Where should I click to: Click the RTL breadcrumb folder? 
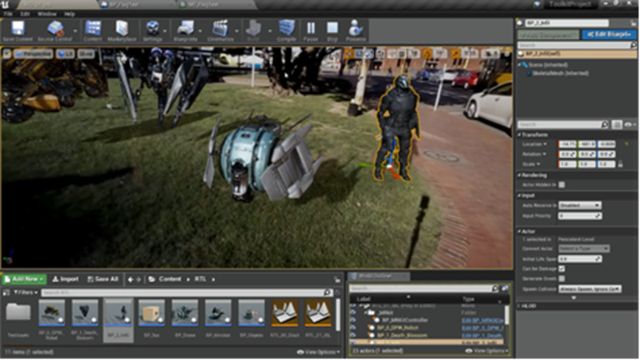[200, 279]
